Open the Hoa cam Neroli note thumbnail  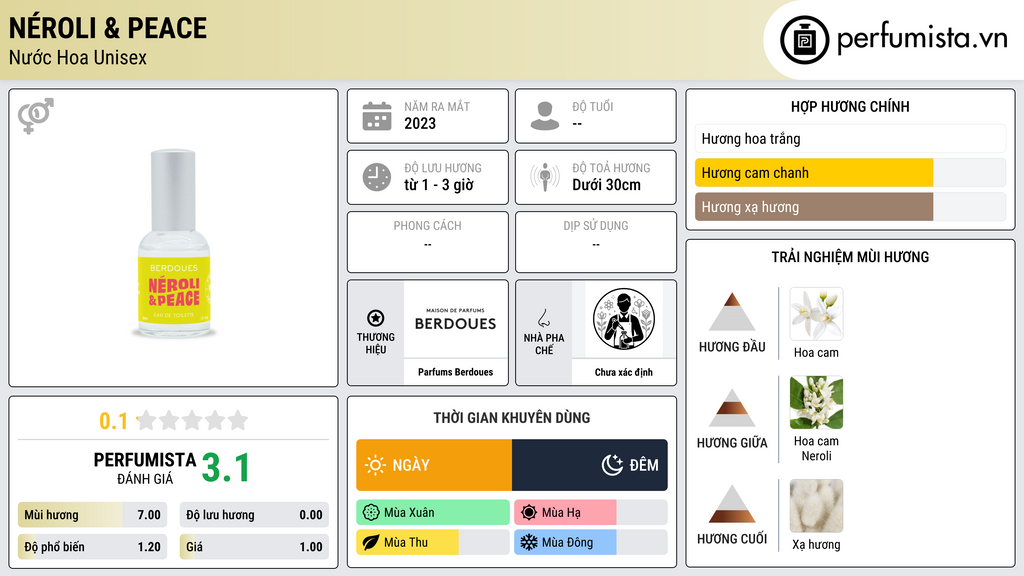816,402
